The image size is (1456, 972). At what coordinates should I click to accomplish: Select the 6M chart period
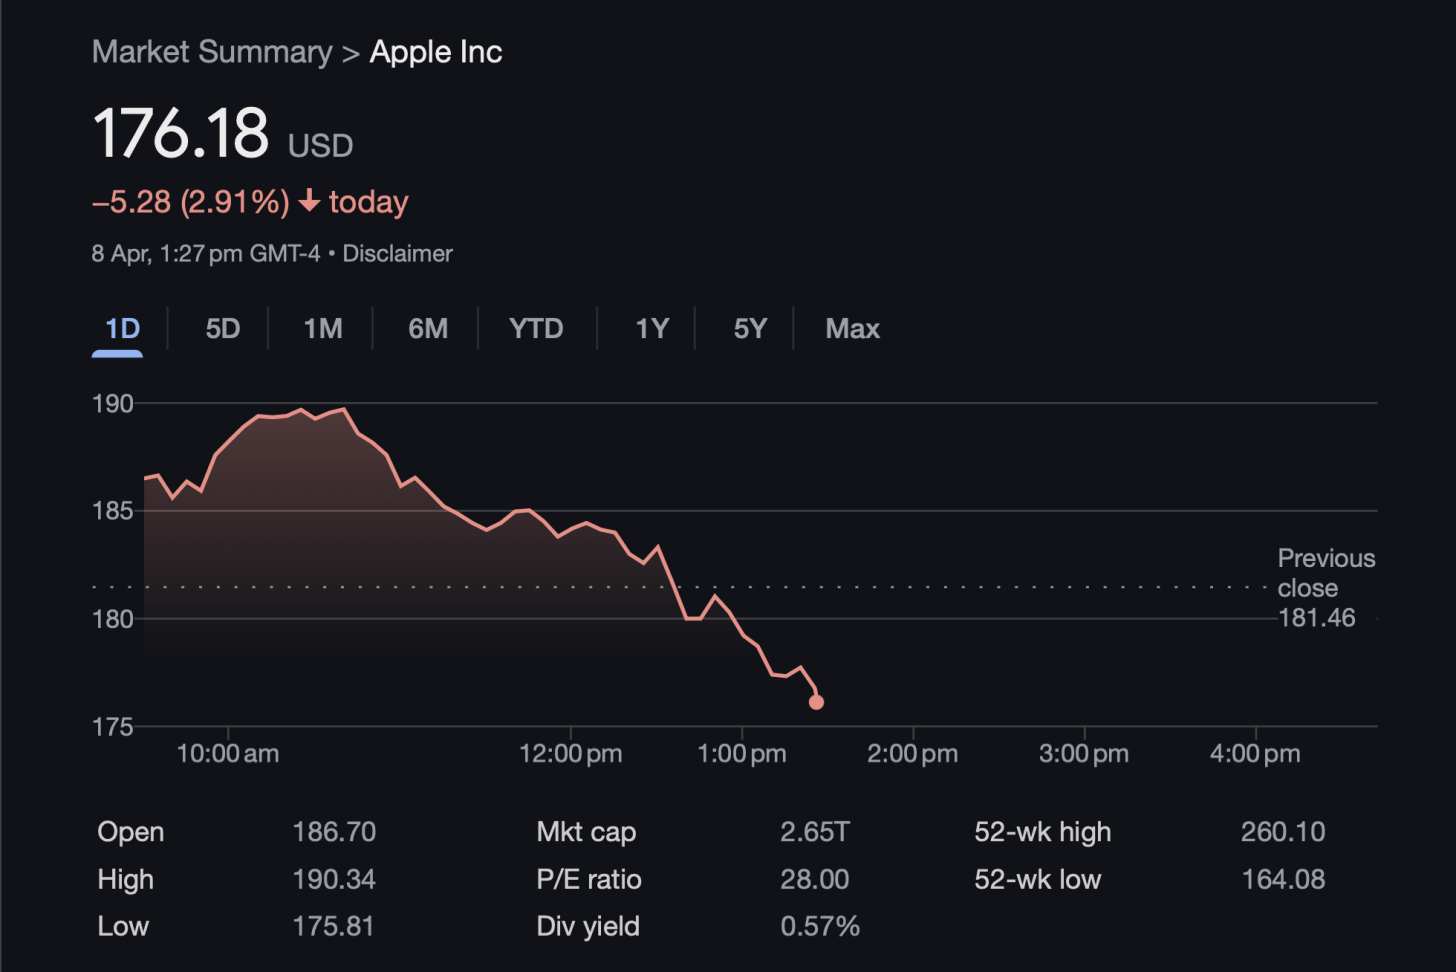pos(428,328)
